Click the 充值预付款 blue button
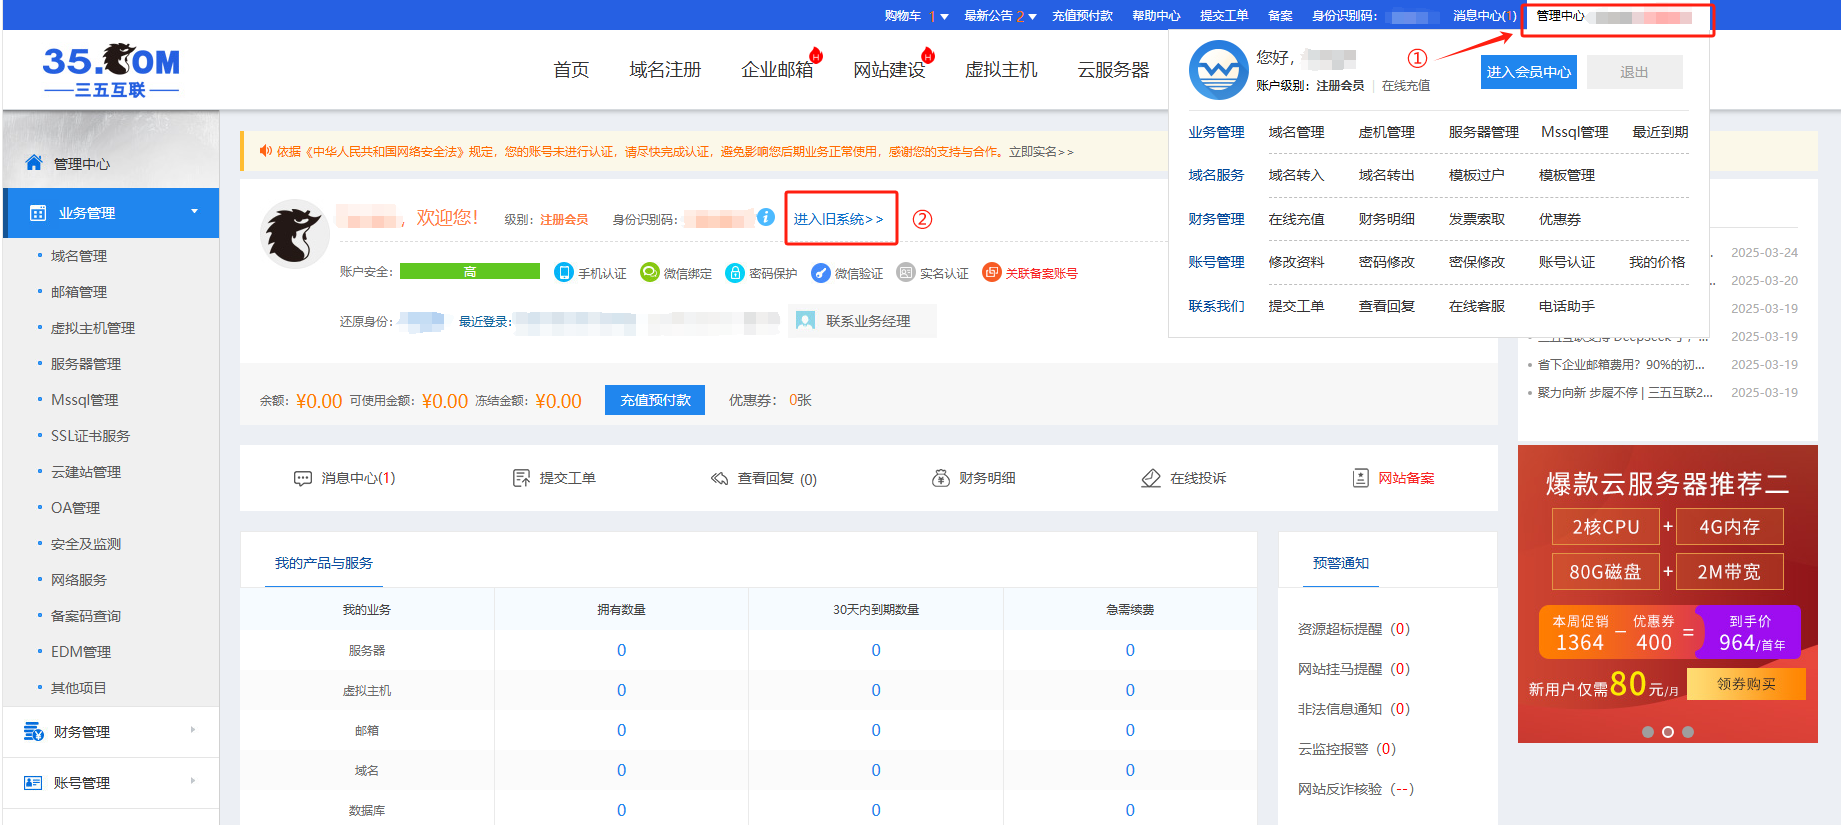This screenshot has width=1841, height=825. [x=655, y=400]
